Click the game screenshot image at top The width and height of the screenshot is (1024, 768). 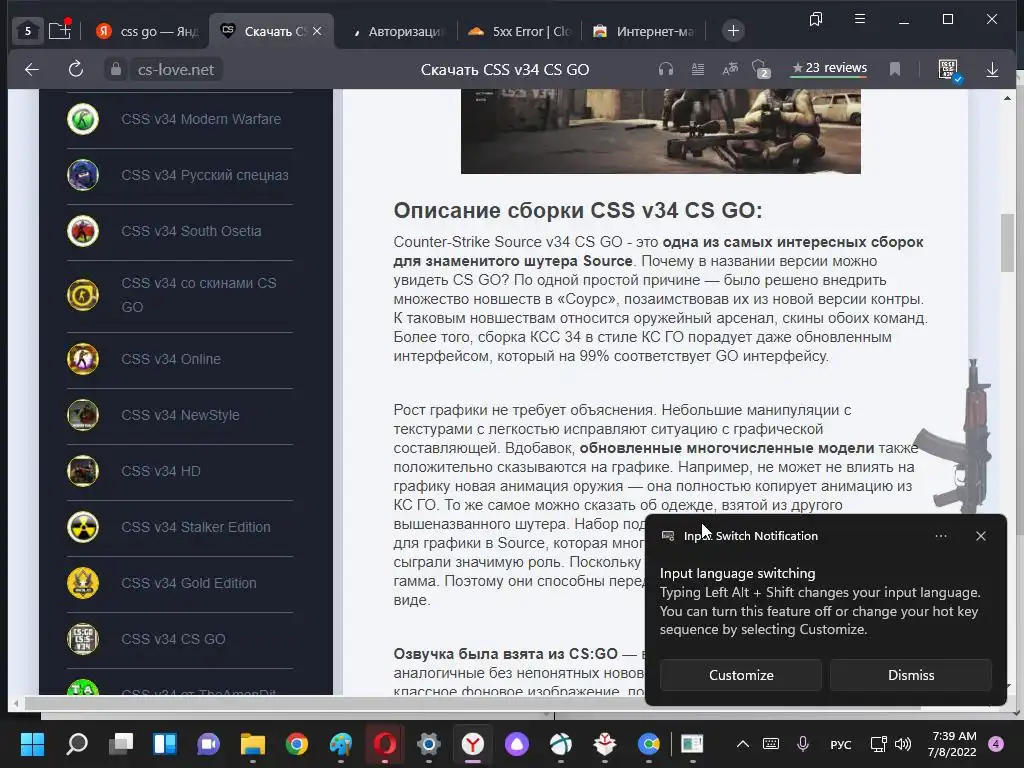[660, 131]
